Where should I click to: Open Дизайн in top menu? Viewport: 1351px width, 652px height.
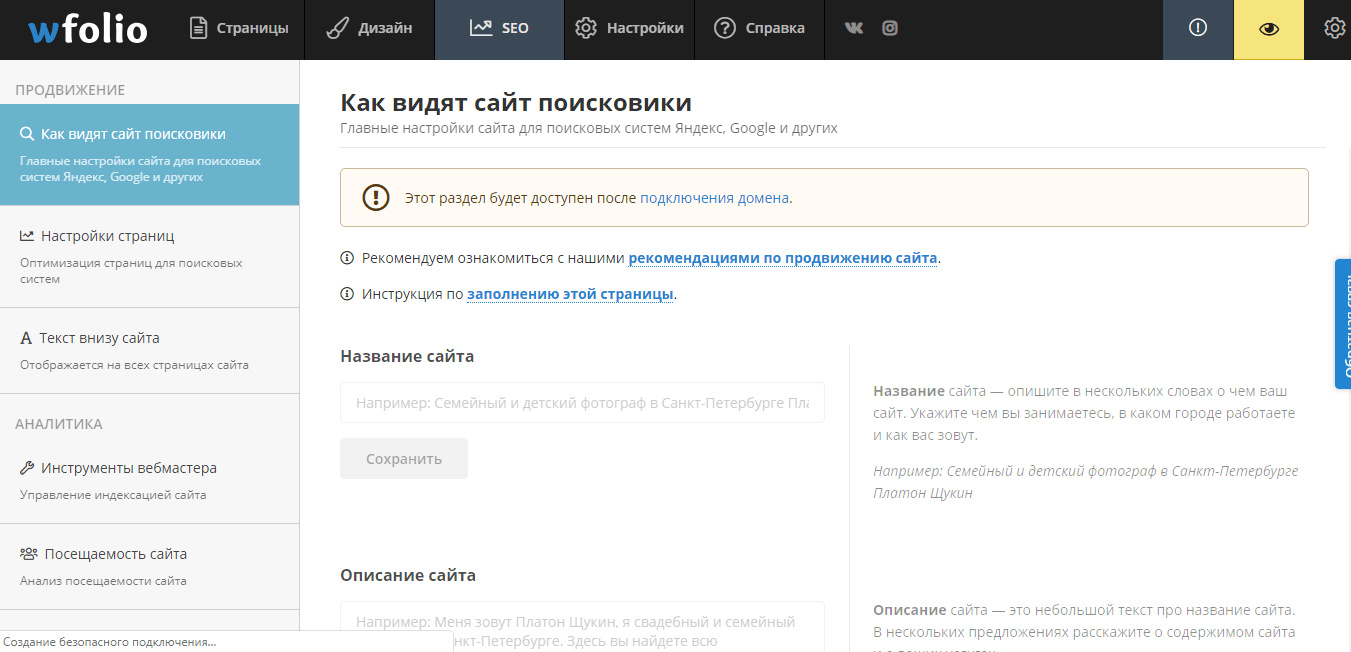point(370,29)
